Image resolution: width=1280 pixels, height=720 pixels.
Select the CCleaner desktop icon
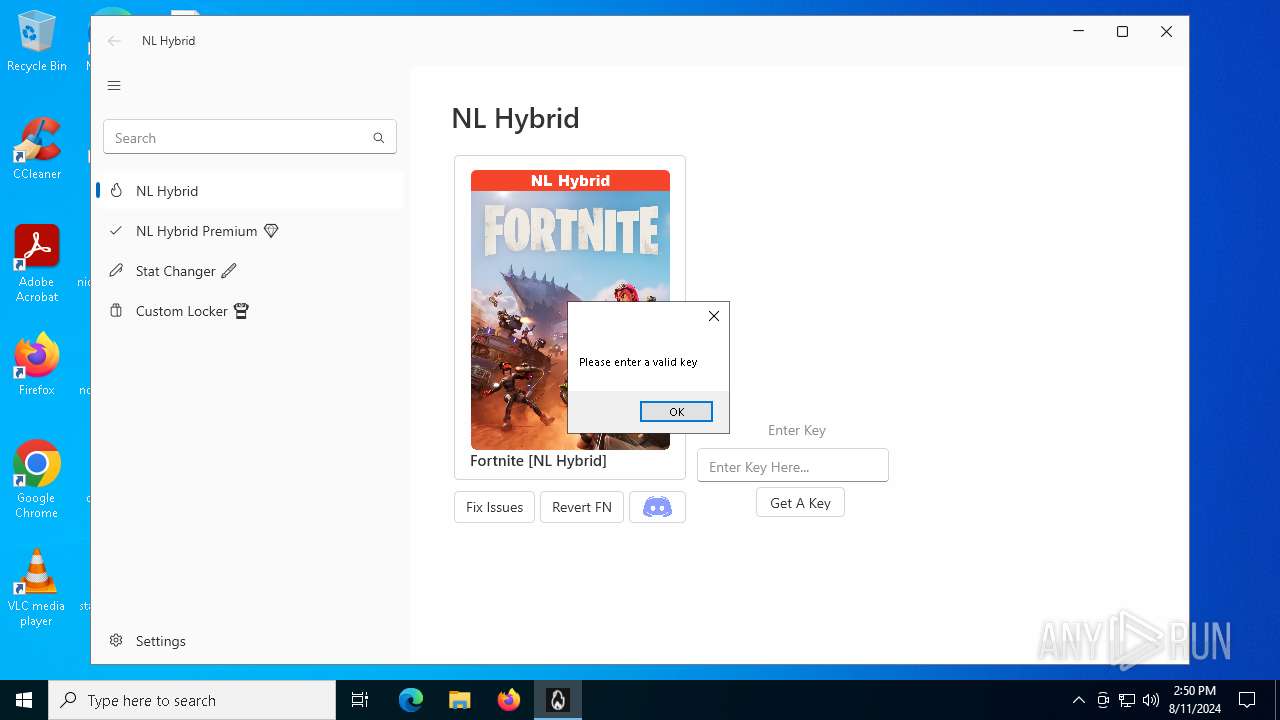pos(37,150)
